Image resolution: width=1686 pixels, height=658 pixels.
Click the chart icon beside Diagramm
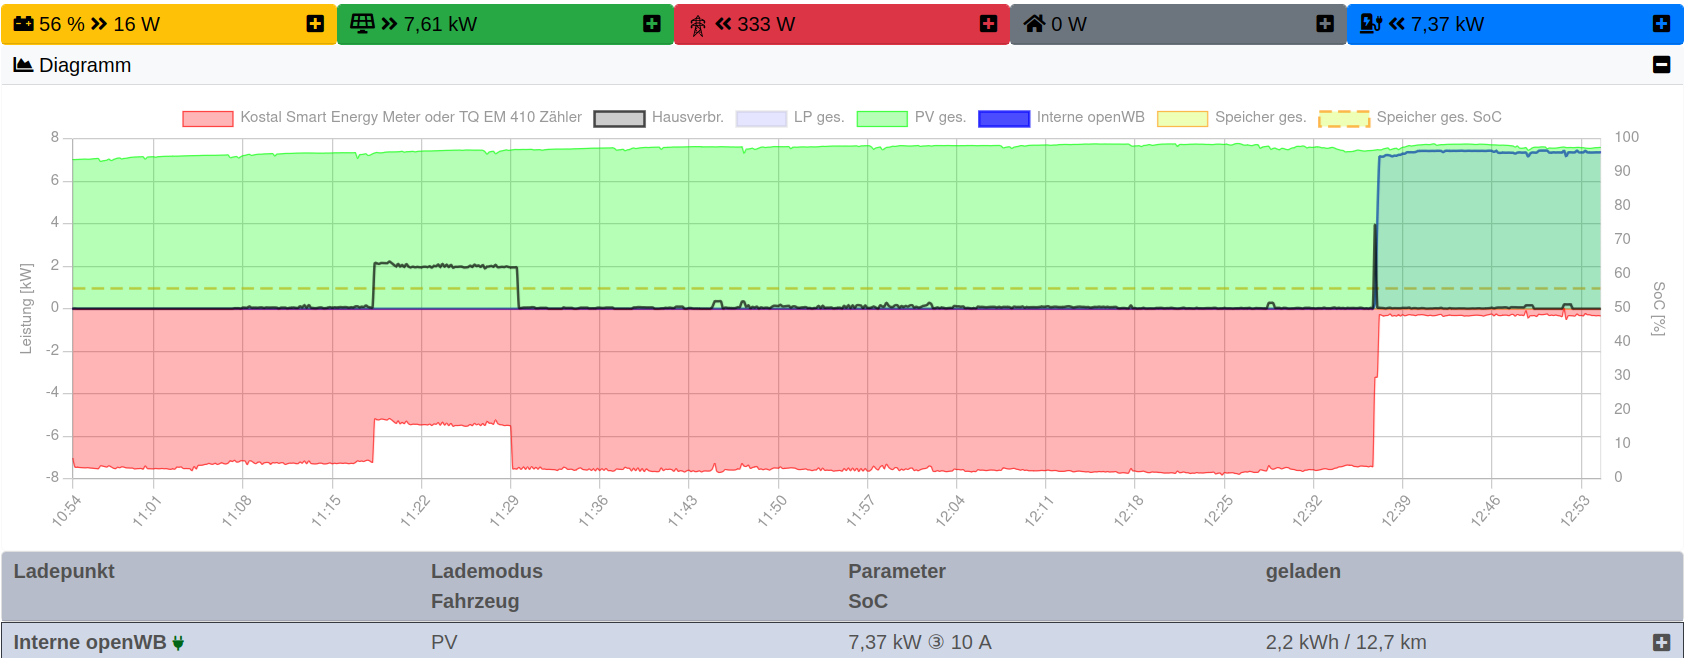pos(23,65)
